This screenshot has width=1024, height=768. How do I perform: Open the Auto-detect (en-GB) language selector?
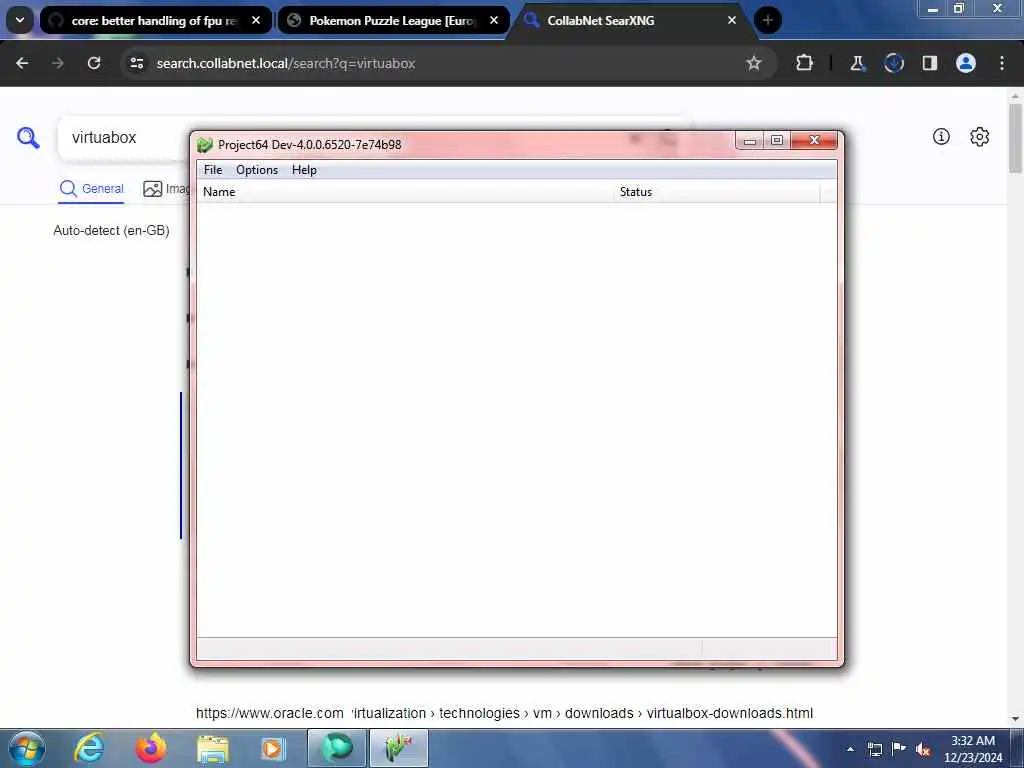click(112, 231)
